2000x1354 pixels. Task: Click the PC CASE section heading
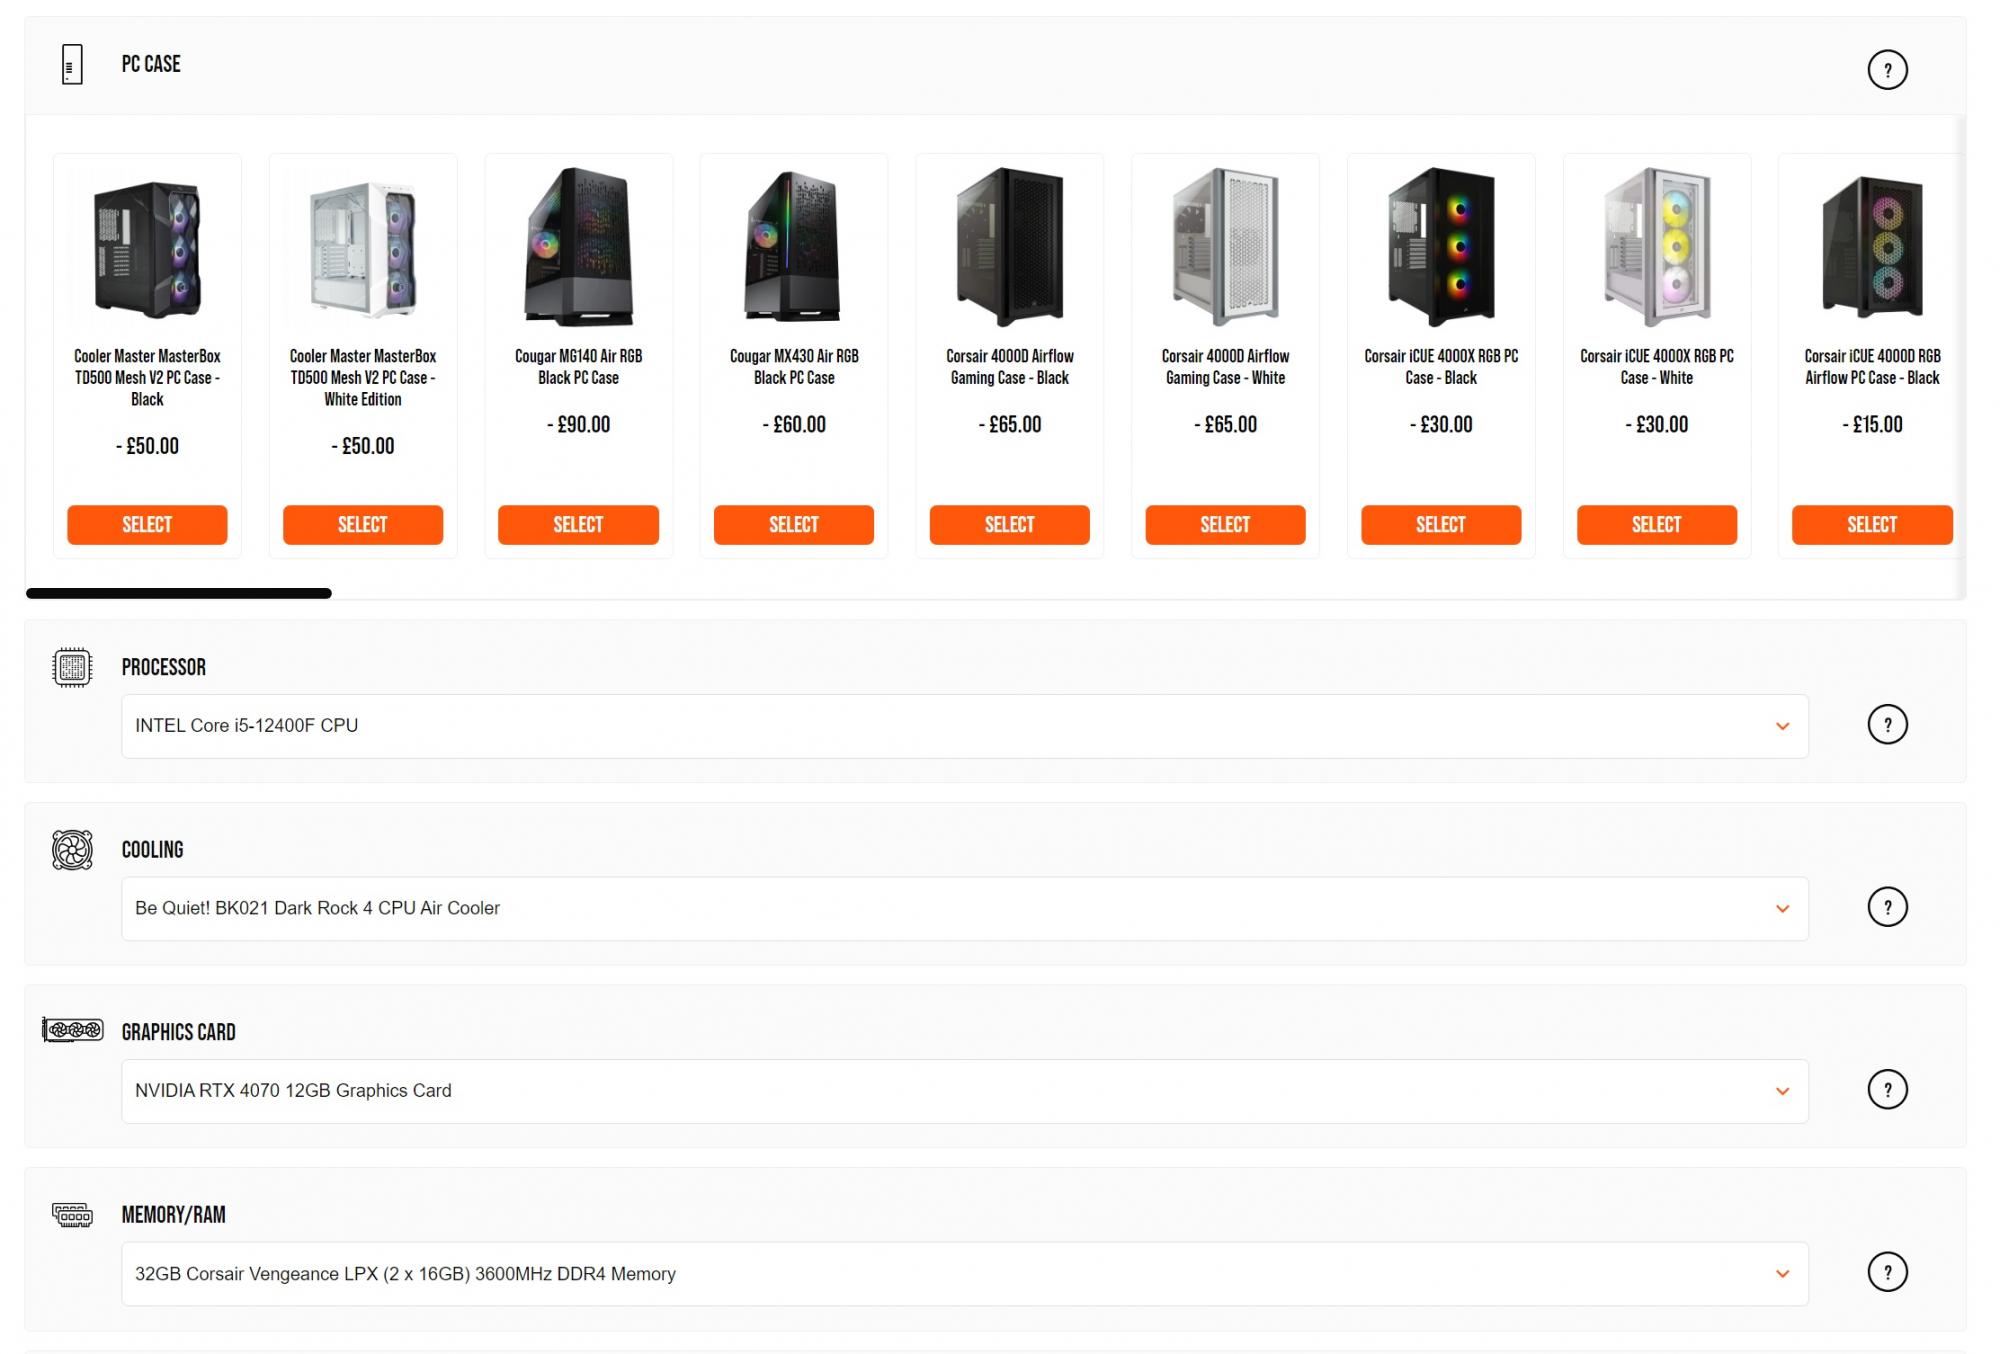click(x=151, y=65)
